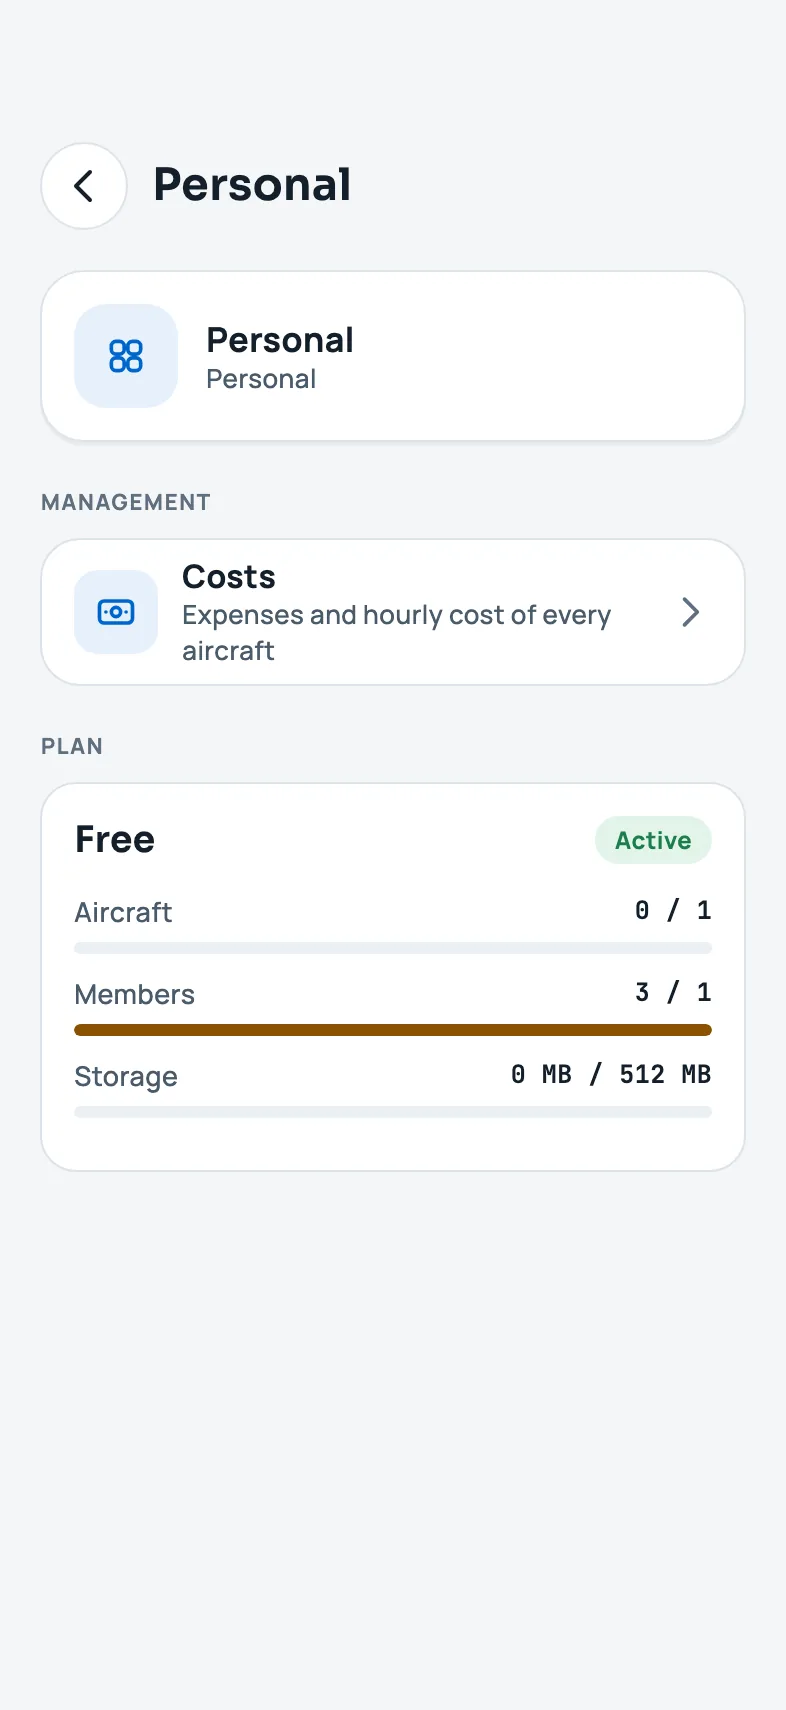Open the Costs management item title
This screenshot has width=786, height=1710.
click(229, 577)
